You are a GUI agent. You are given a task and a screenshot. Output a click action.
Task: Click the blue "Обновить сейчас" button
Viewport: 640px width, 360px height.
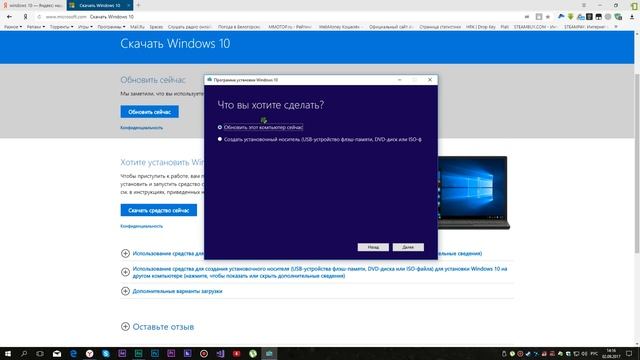point(149,112)
